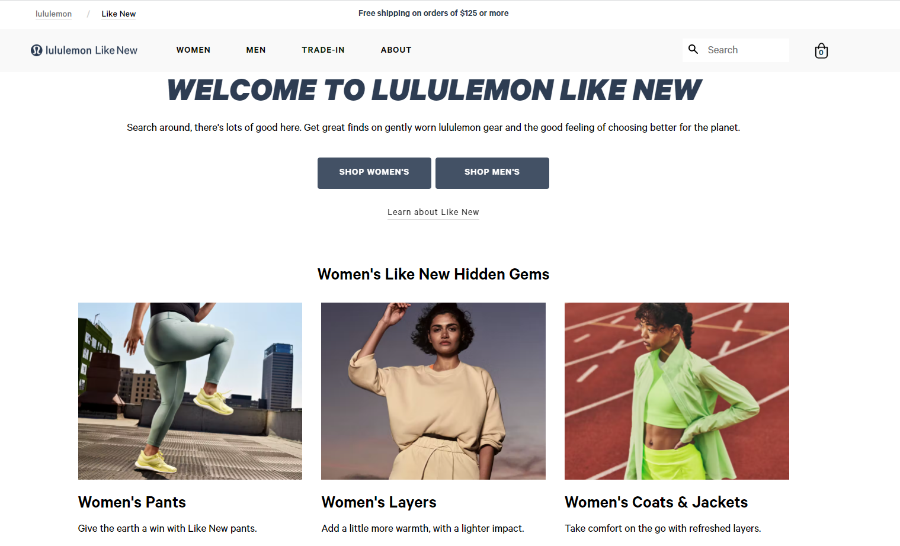This screenshot has height=546, width=900.
Task: Click the search magnifier icon
Action: (693, 49)
